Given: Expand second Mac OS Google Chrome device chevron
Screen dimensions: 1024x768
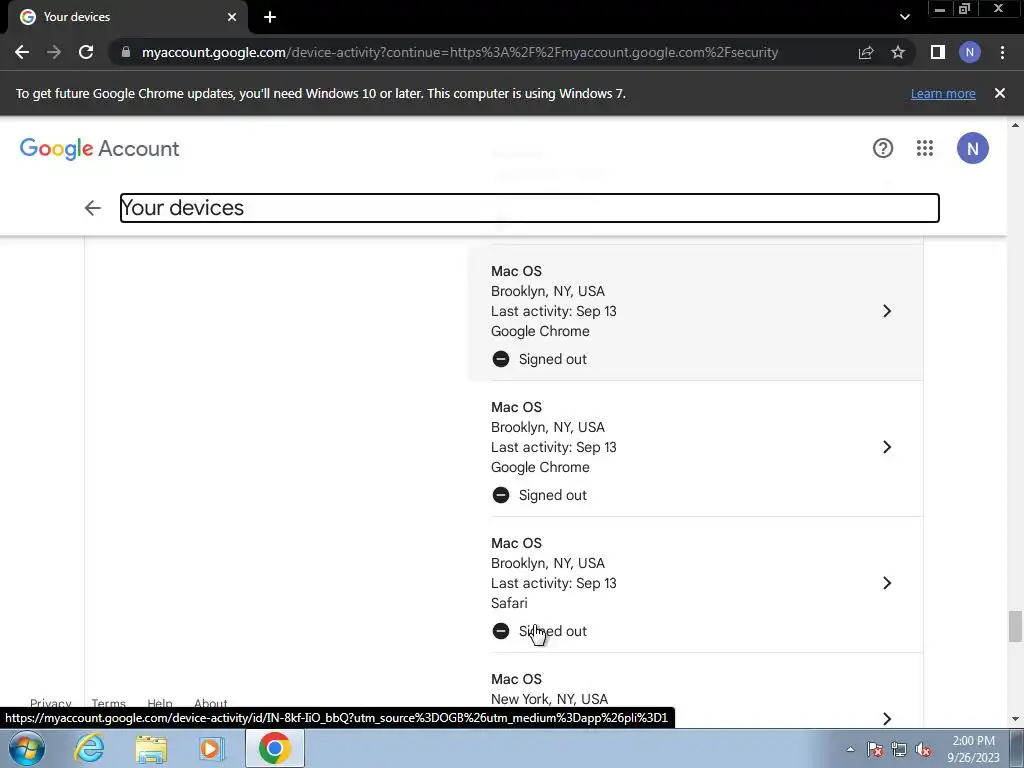Looking at the screenshot, I should [887, 447].
